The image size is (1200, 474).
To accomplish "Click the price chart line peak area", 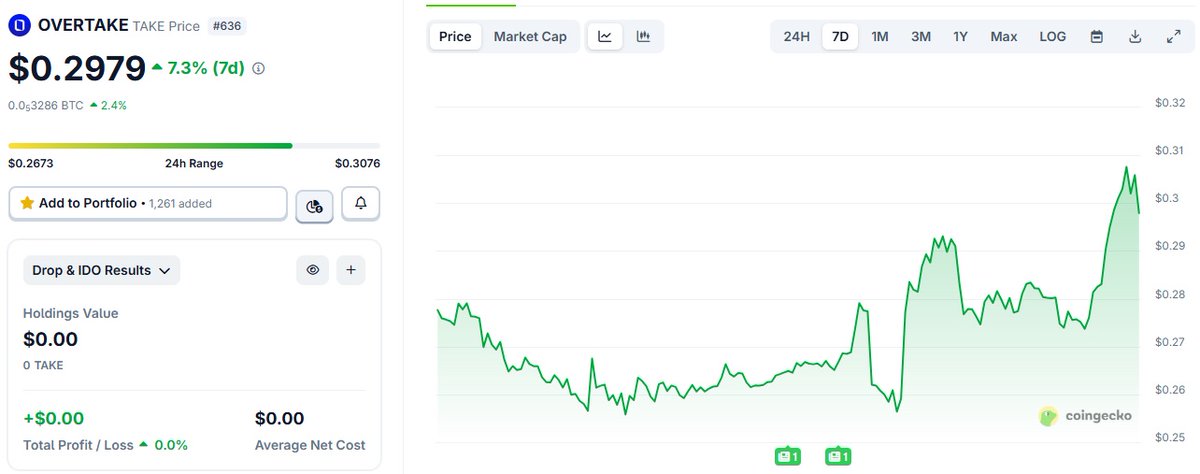I will [1127, 168].
